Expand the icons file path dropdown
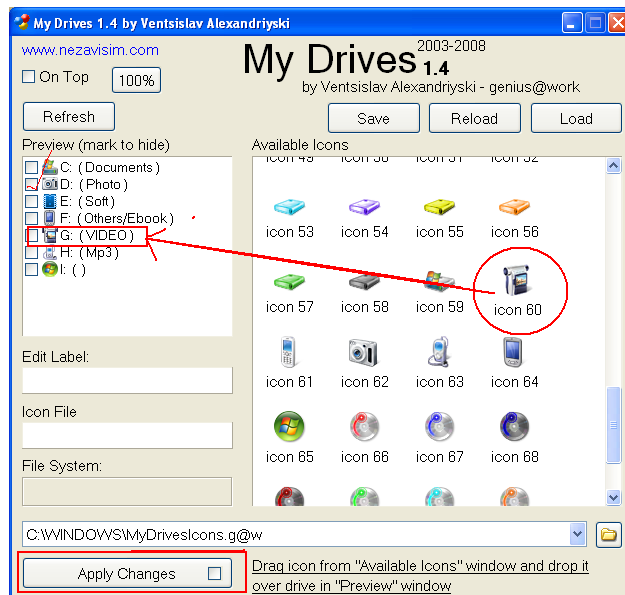This screenshot has height=595, width=625. (578, 534)
